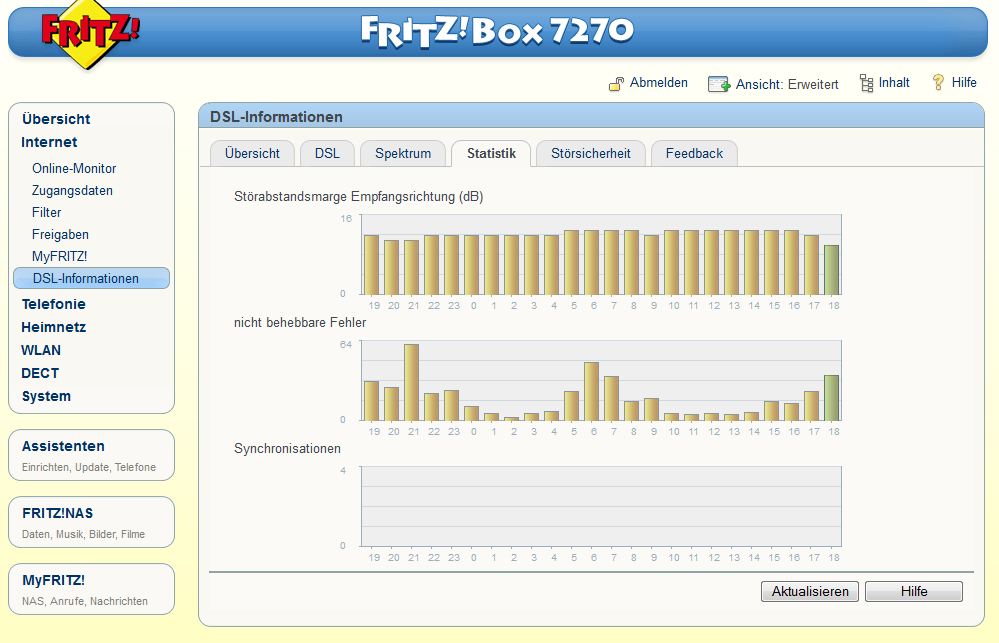Open the Störsicherheit tab
This screenshot has width=999, height=643.
(x=591, y=154)
